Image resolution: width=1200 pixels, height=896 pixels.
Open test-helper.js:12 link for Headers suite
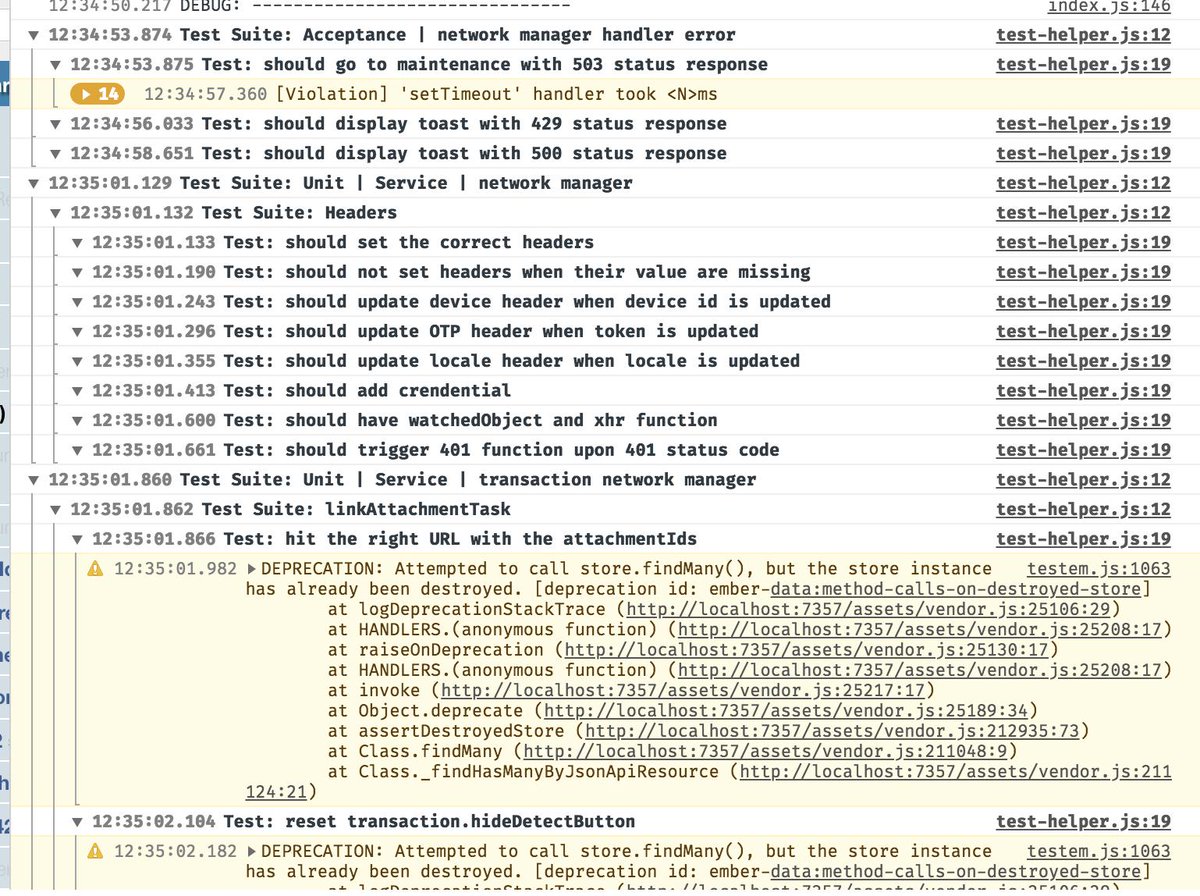click(1083, 213)
